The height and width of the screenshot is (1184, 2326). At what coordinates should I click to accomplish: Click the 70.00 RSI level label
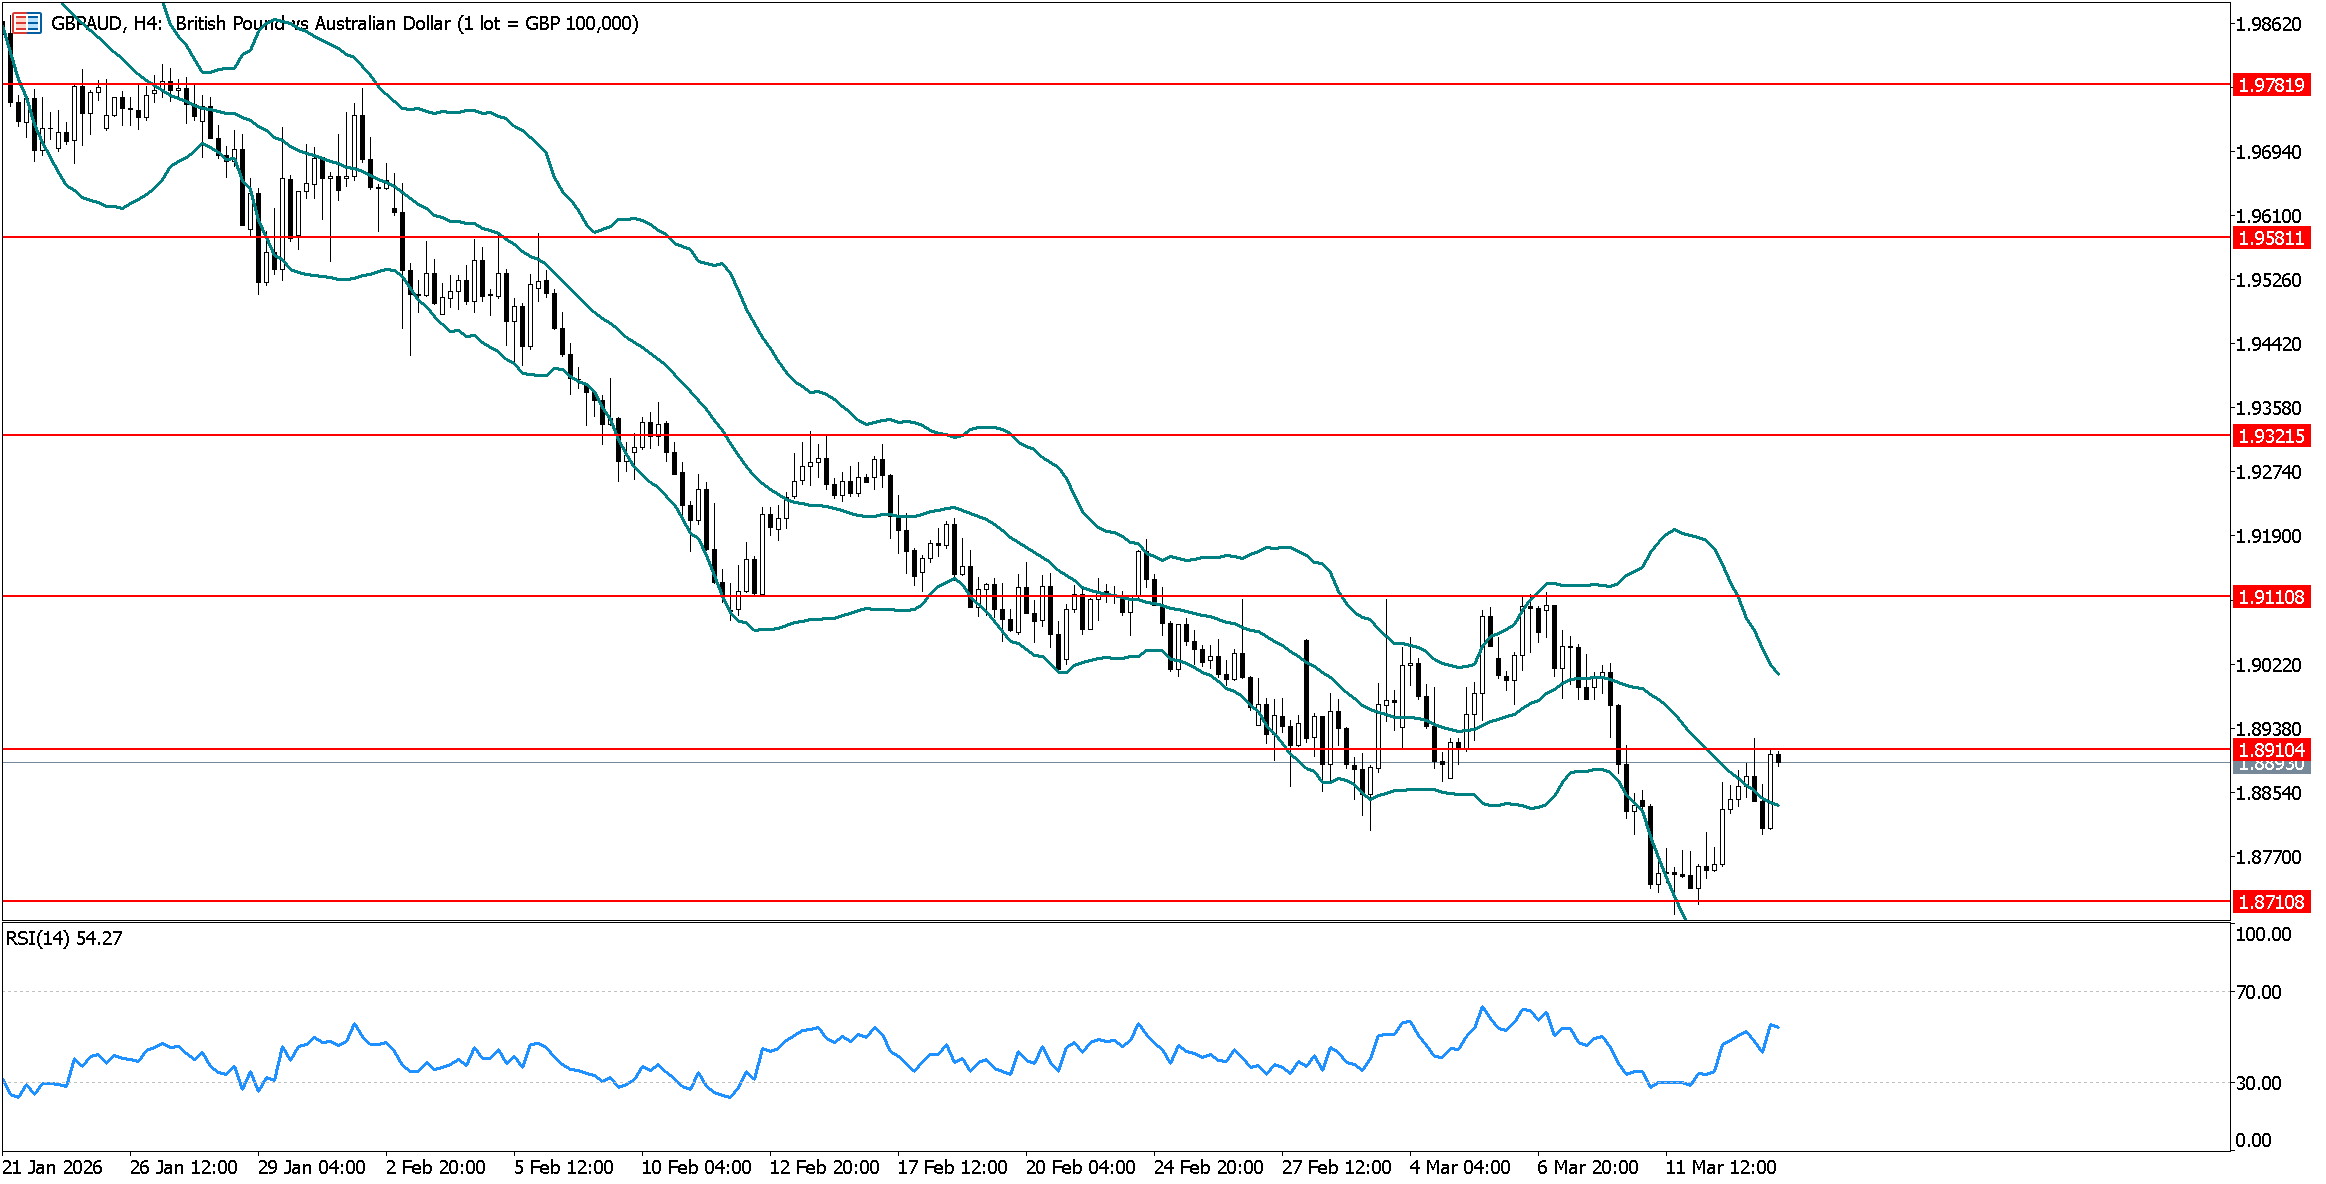(x=2259, y=992)
